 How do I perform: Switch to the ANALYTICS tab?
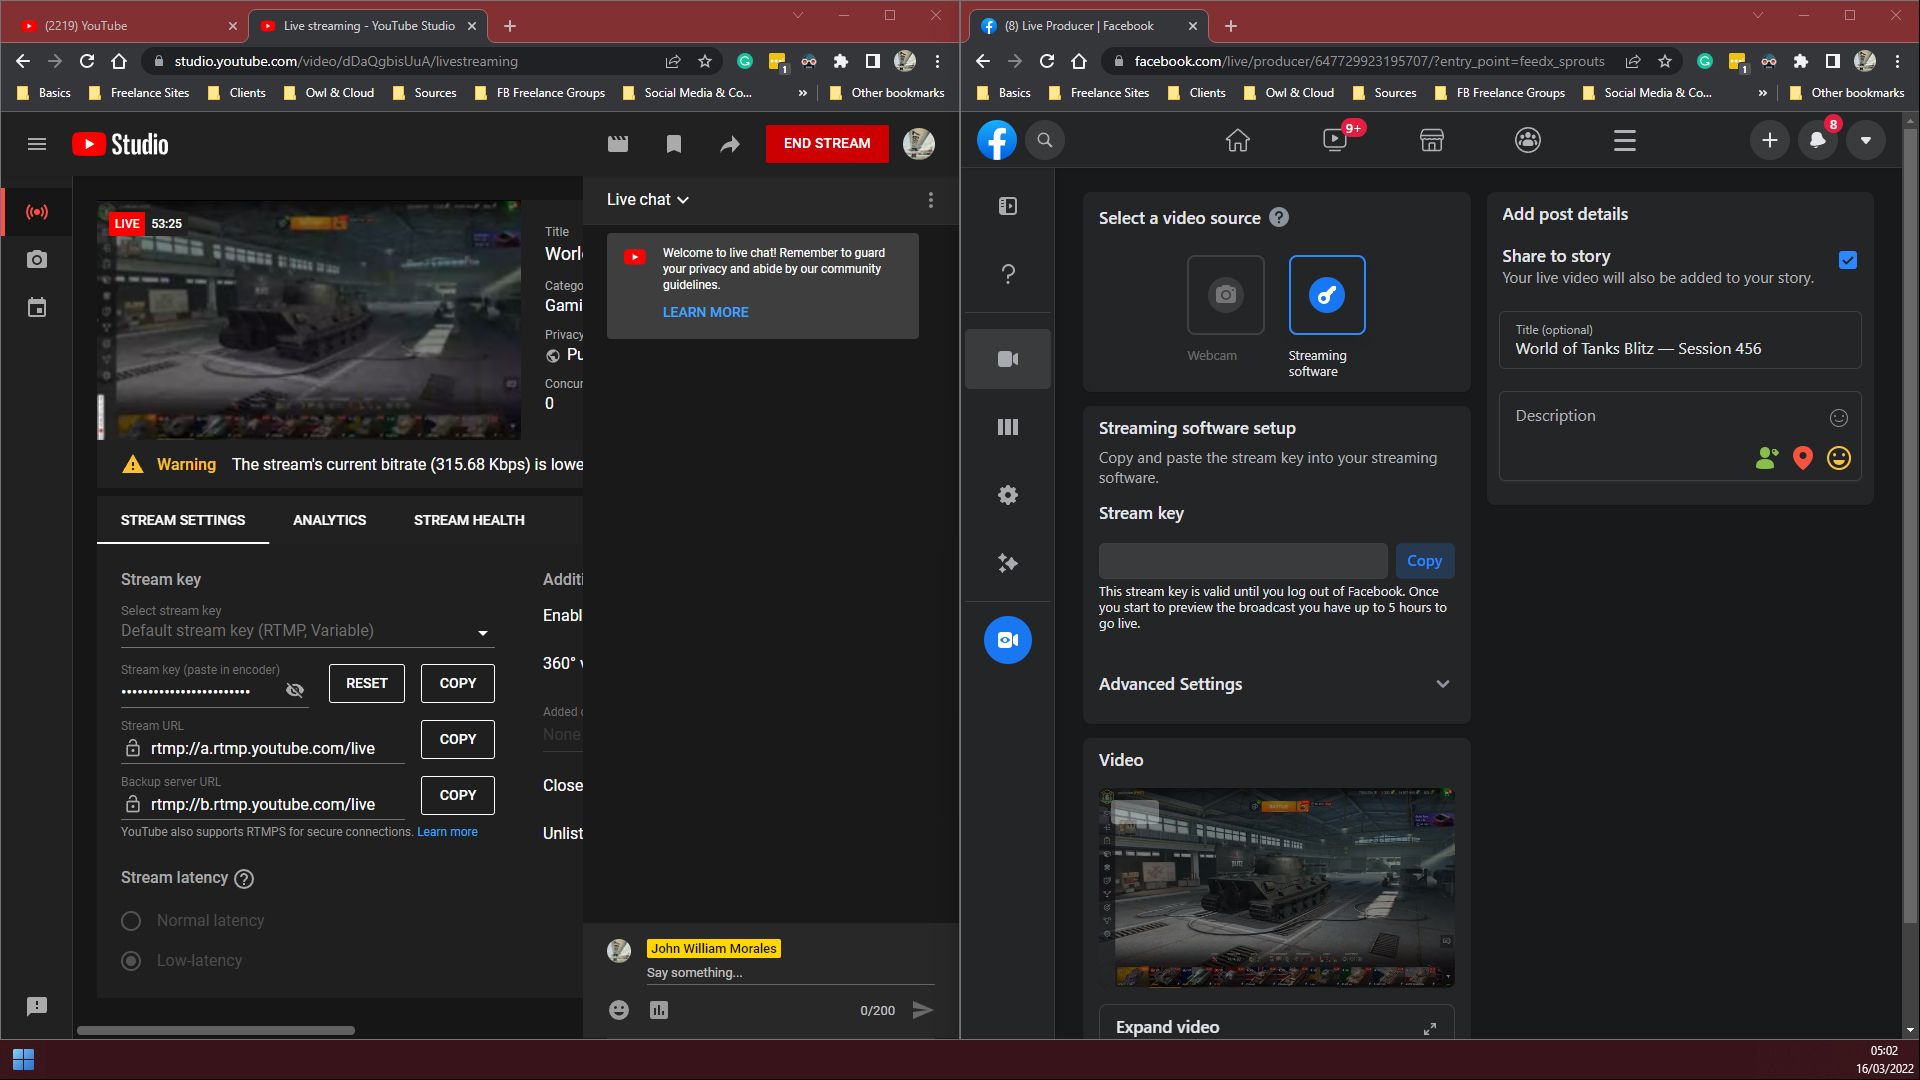(329, 520)
